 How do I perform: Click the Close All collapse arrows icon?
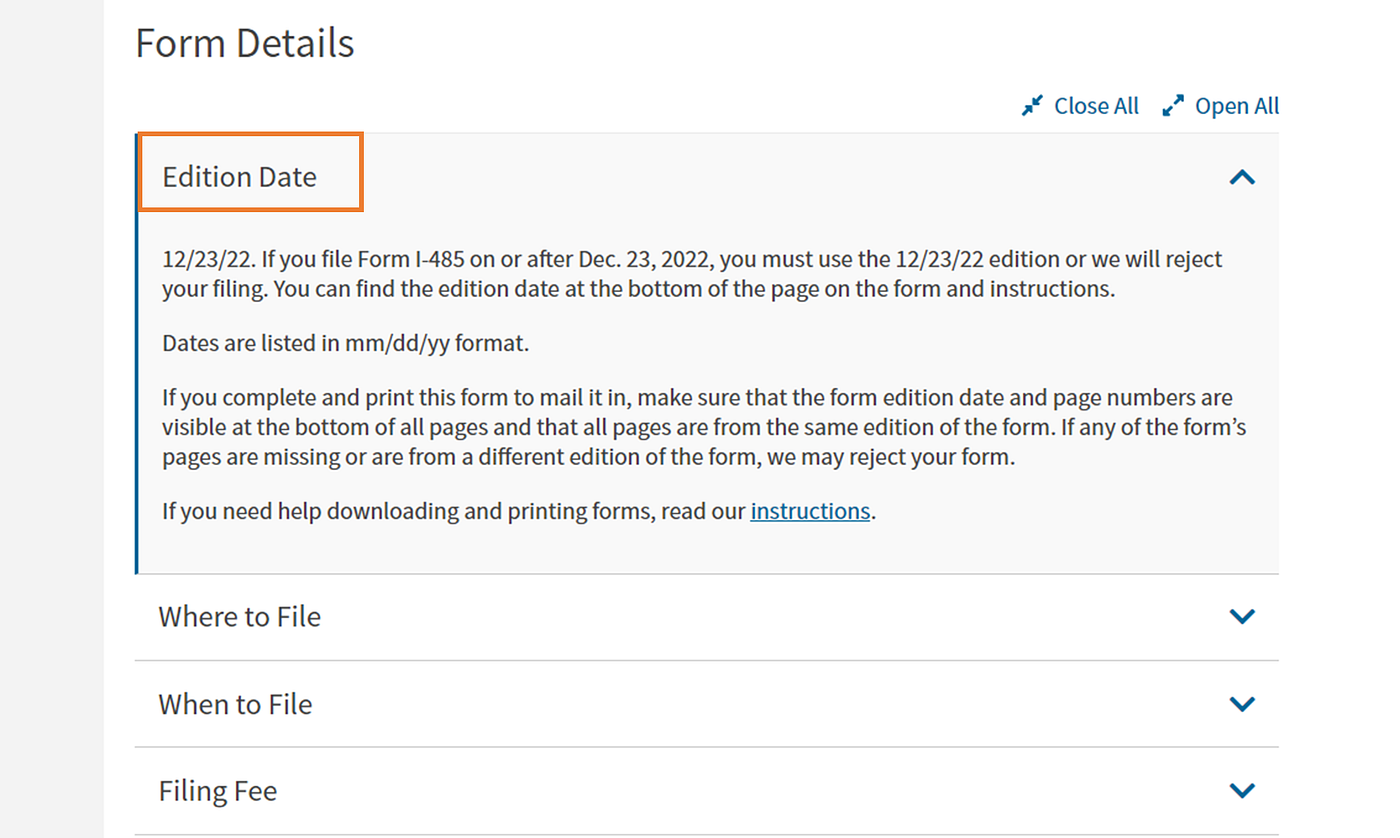coord(1032,106)
